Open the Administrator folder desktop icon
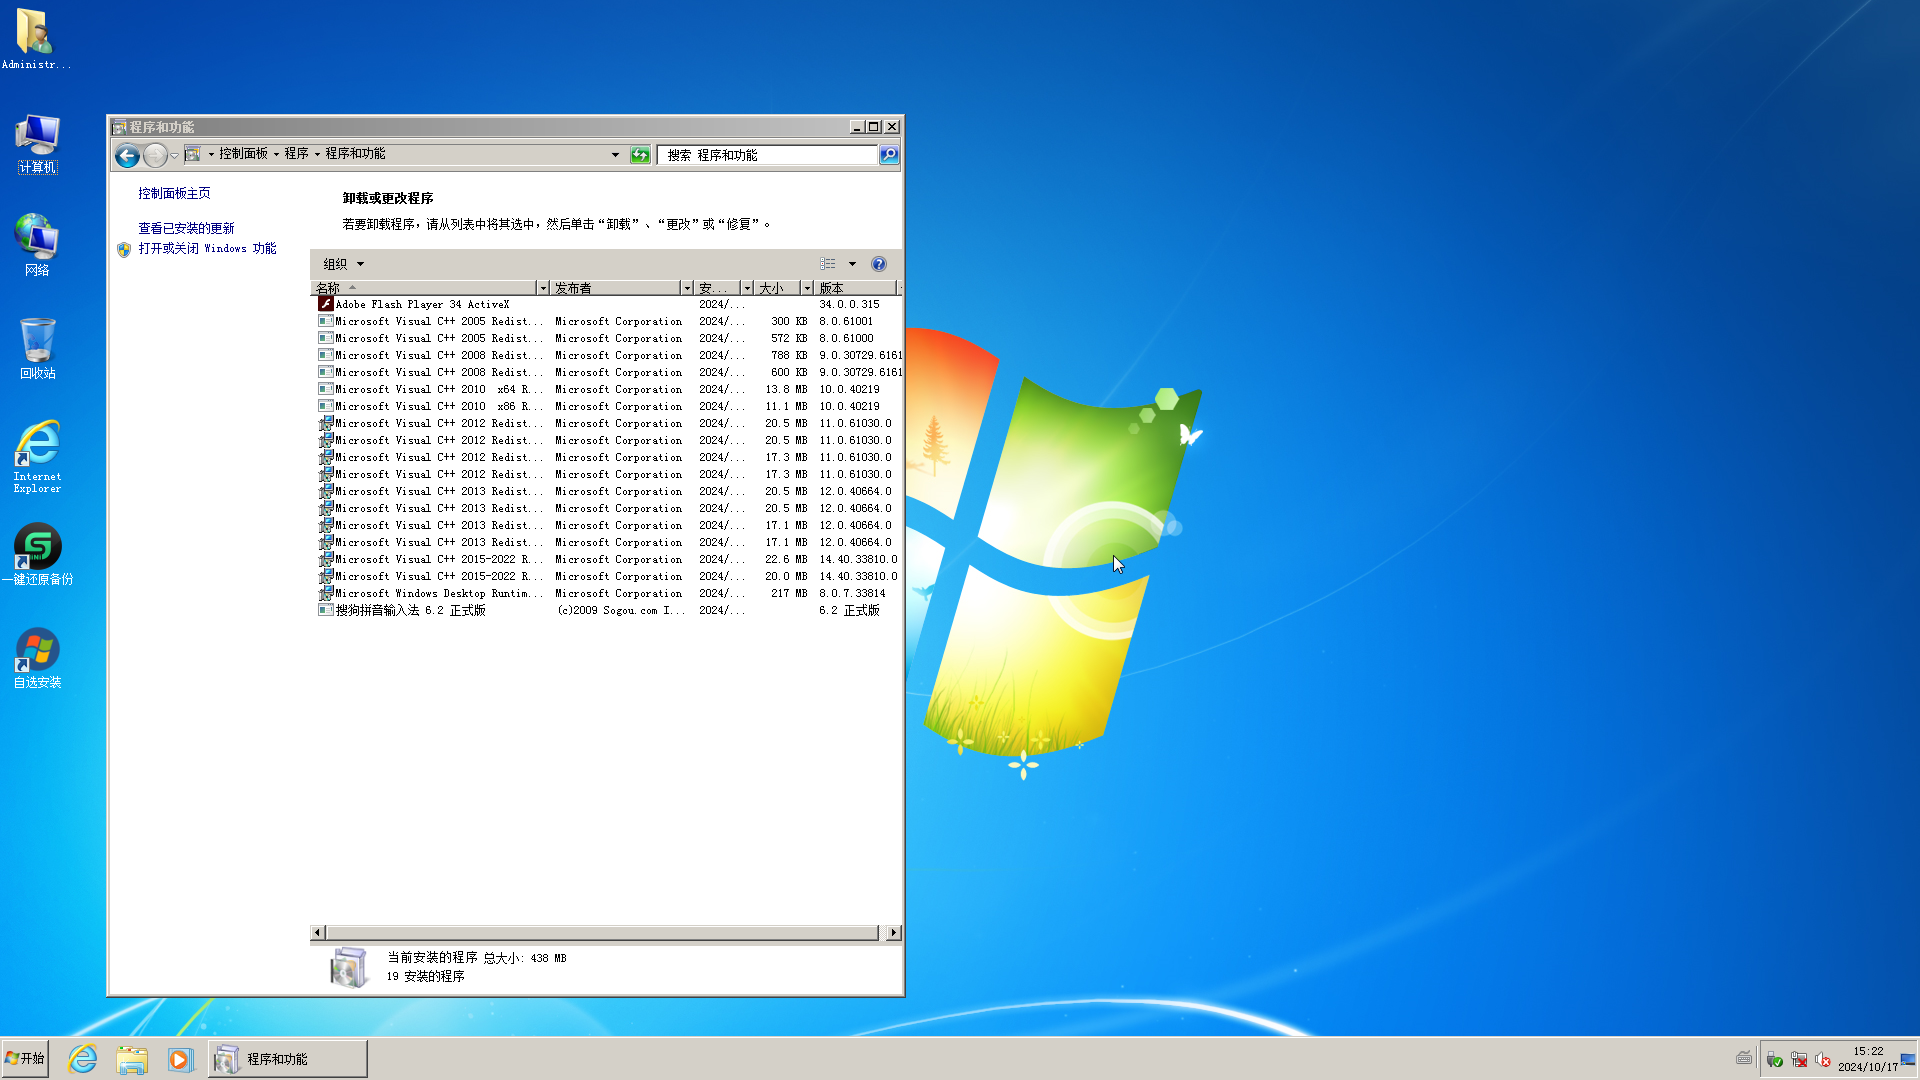1920x1080 pixels. 36,39
